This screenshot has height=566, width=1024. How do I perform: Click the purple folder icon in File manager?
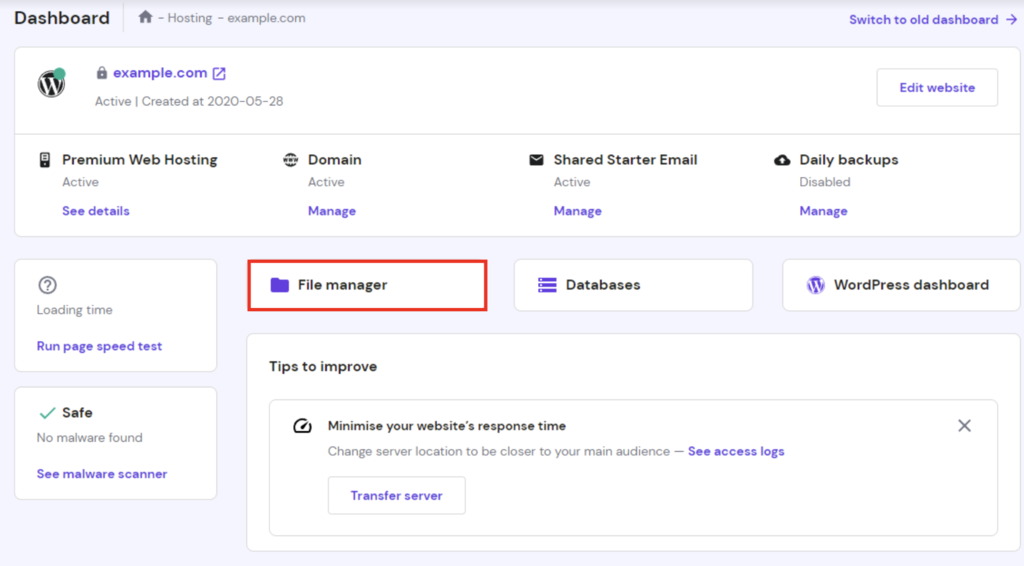click(x=279, y=285)
